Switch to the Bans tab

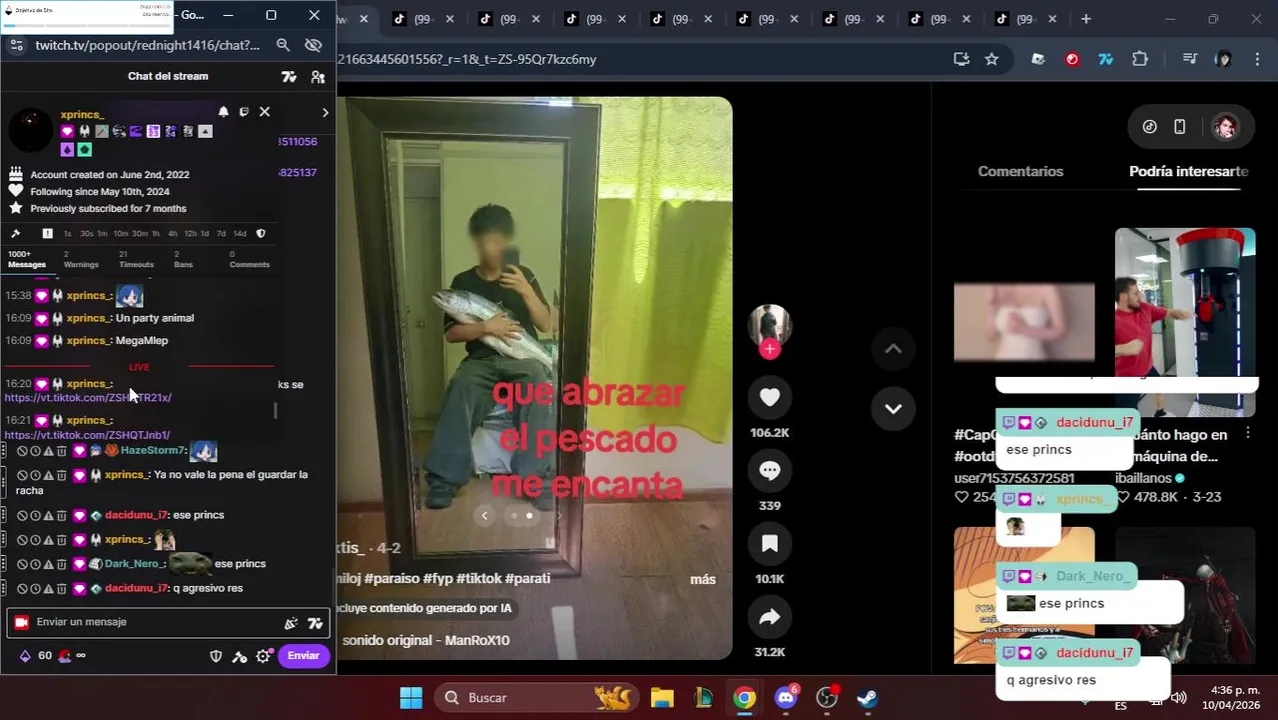183,259
